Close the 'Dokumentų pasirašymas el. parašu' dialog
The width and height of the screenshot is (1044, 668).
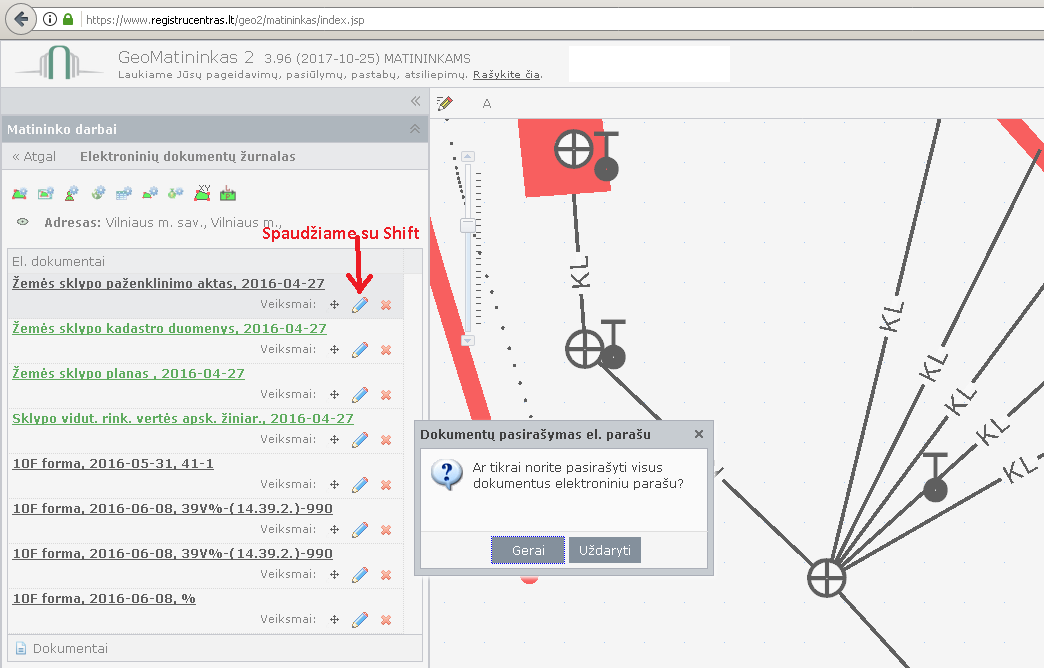(x=698, y=434)
